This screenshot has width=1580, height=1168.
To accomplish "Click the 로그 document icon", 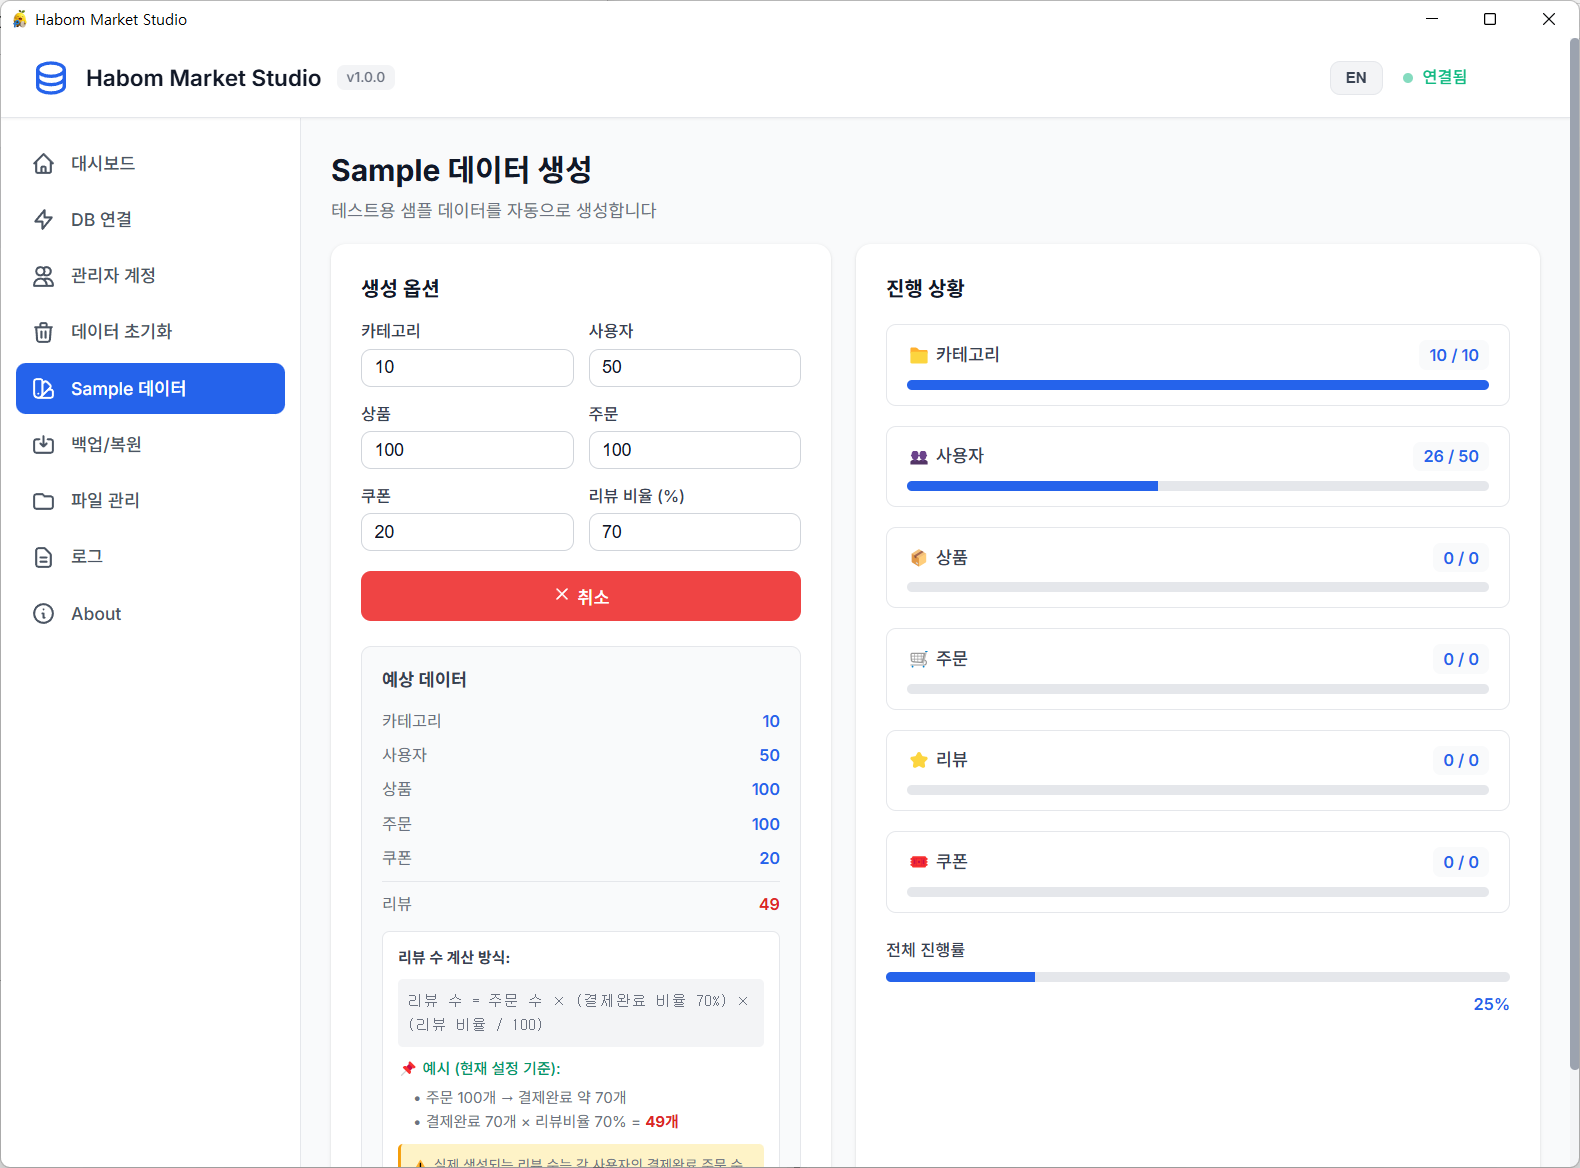I will [x=43, y=557].
